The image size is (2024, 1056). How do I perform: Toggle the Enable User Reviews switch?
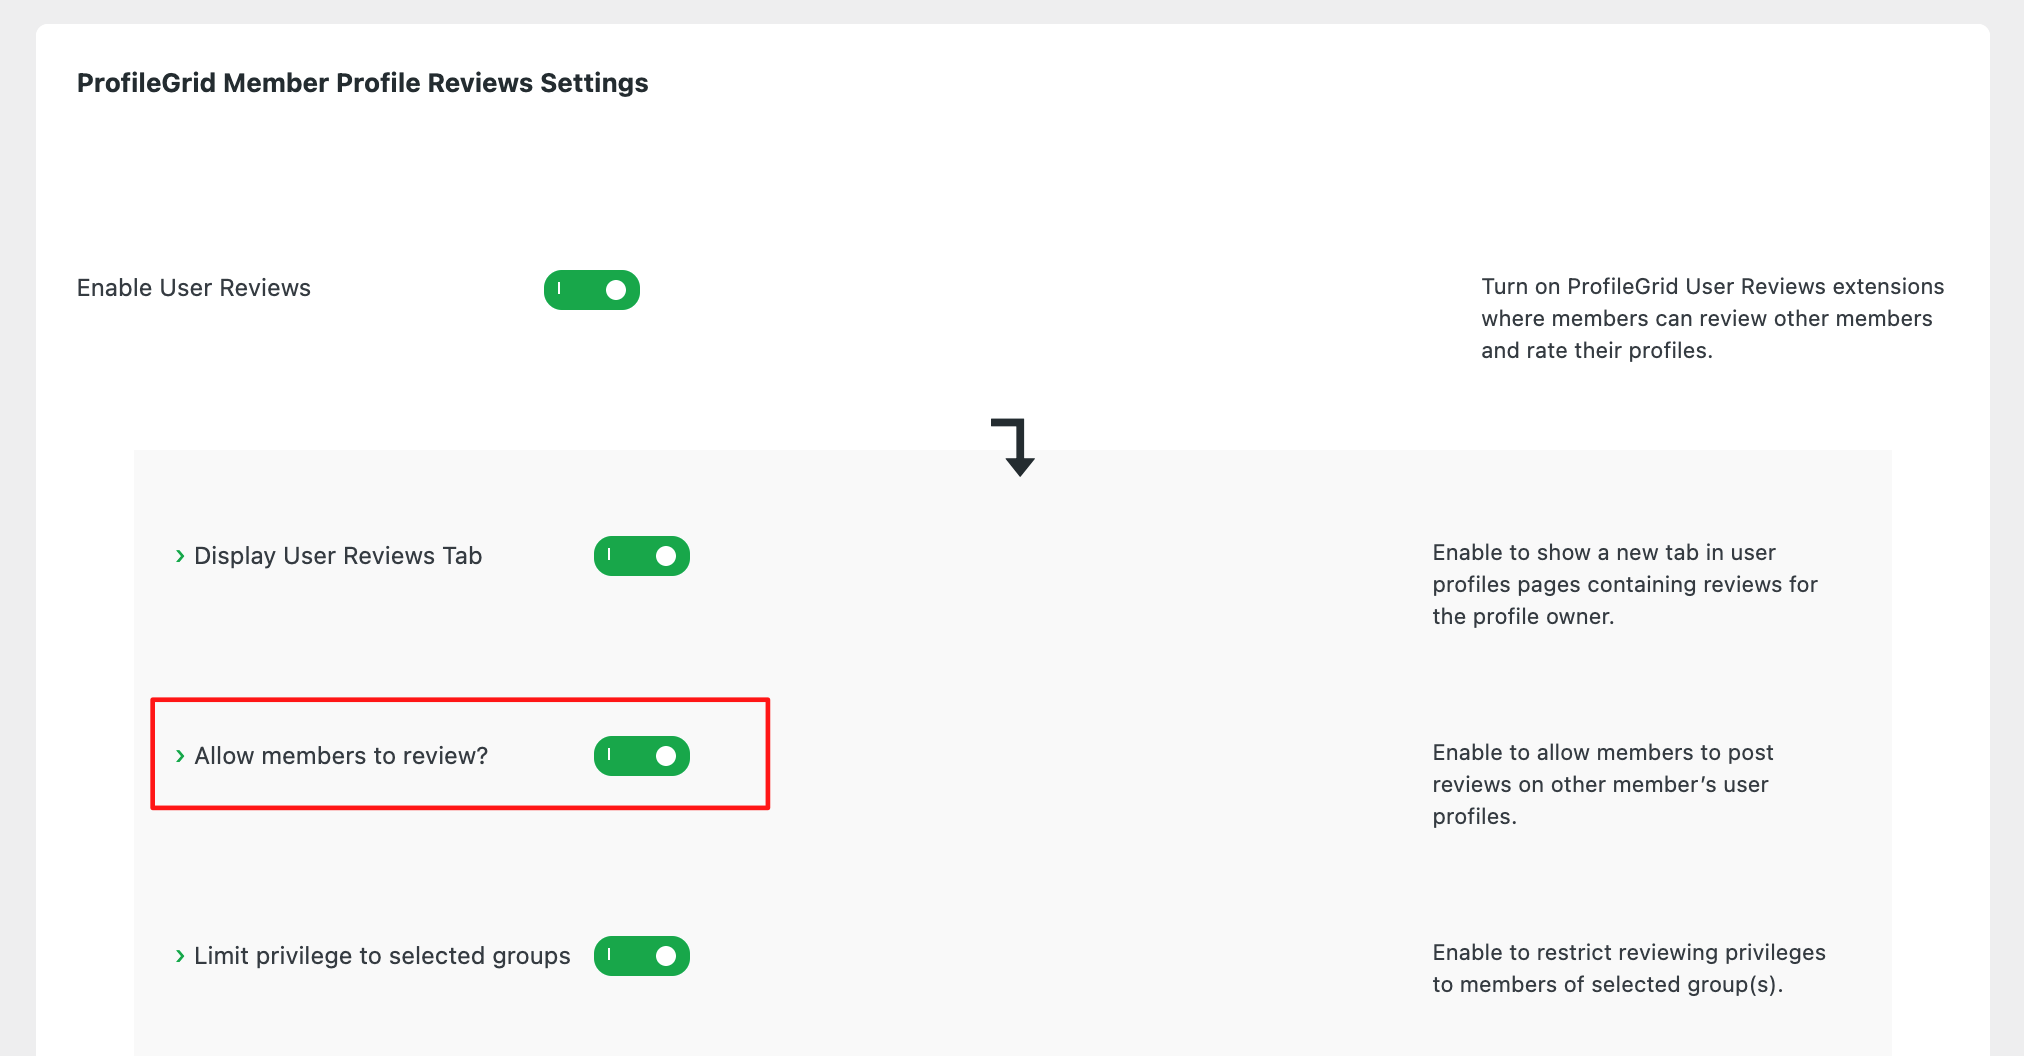coord(592,290)
